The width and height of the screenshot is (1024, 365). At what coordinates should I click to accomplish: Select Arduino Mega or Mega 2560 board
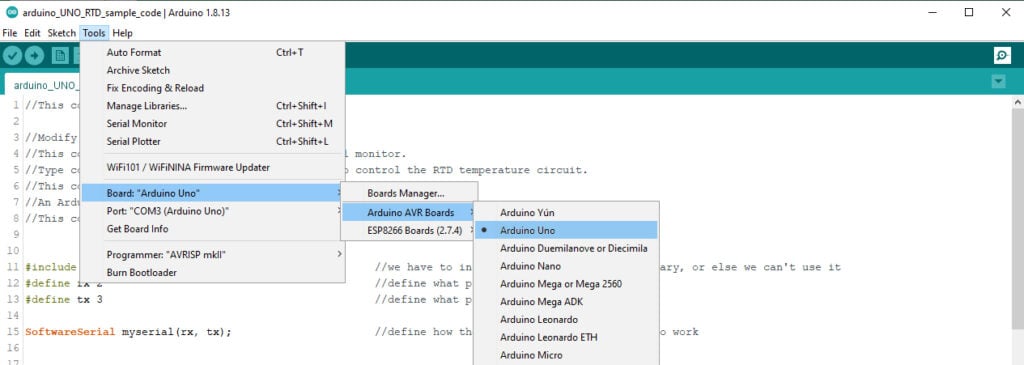pos(566,284)
